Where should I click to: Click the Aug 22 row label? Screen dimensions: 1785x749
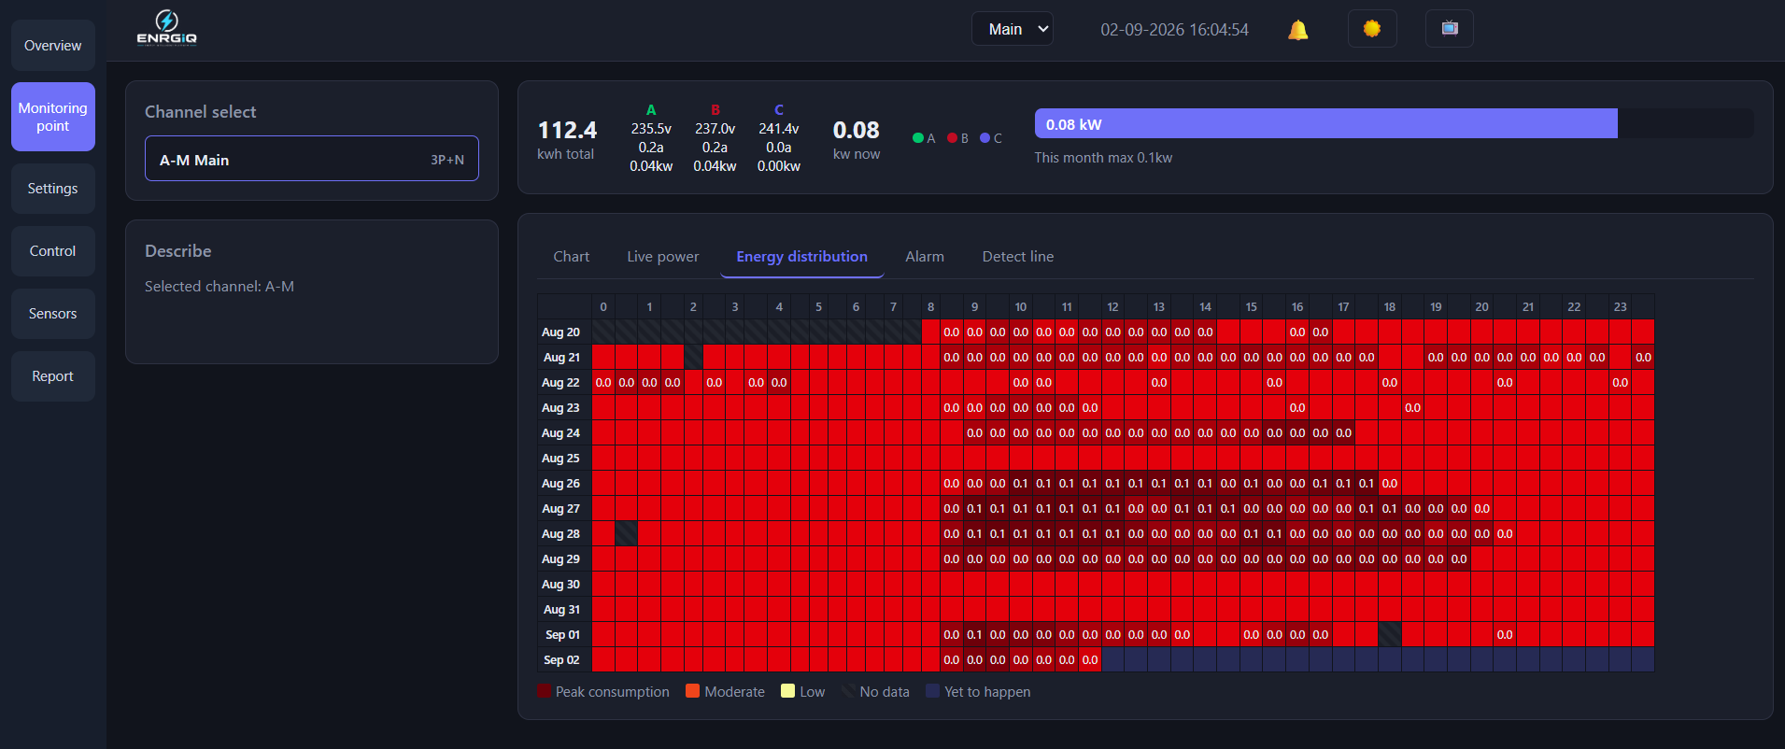(x=561, y=382)
